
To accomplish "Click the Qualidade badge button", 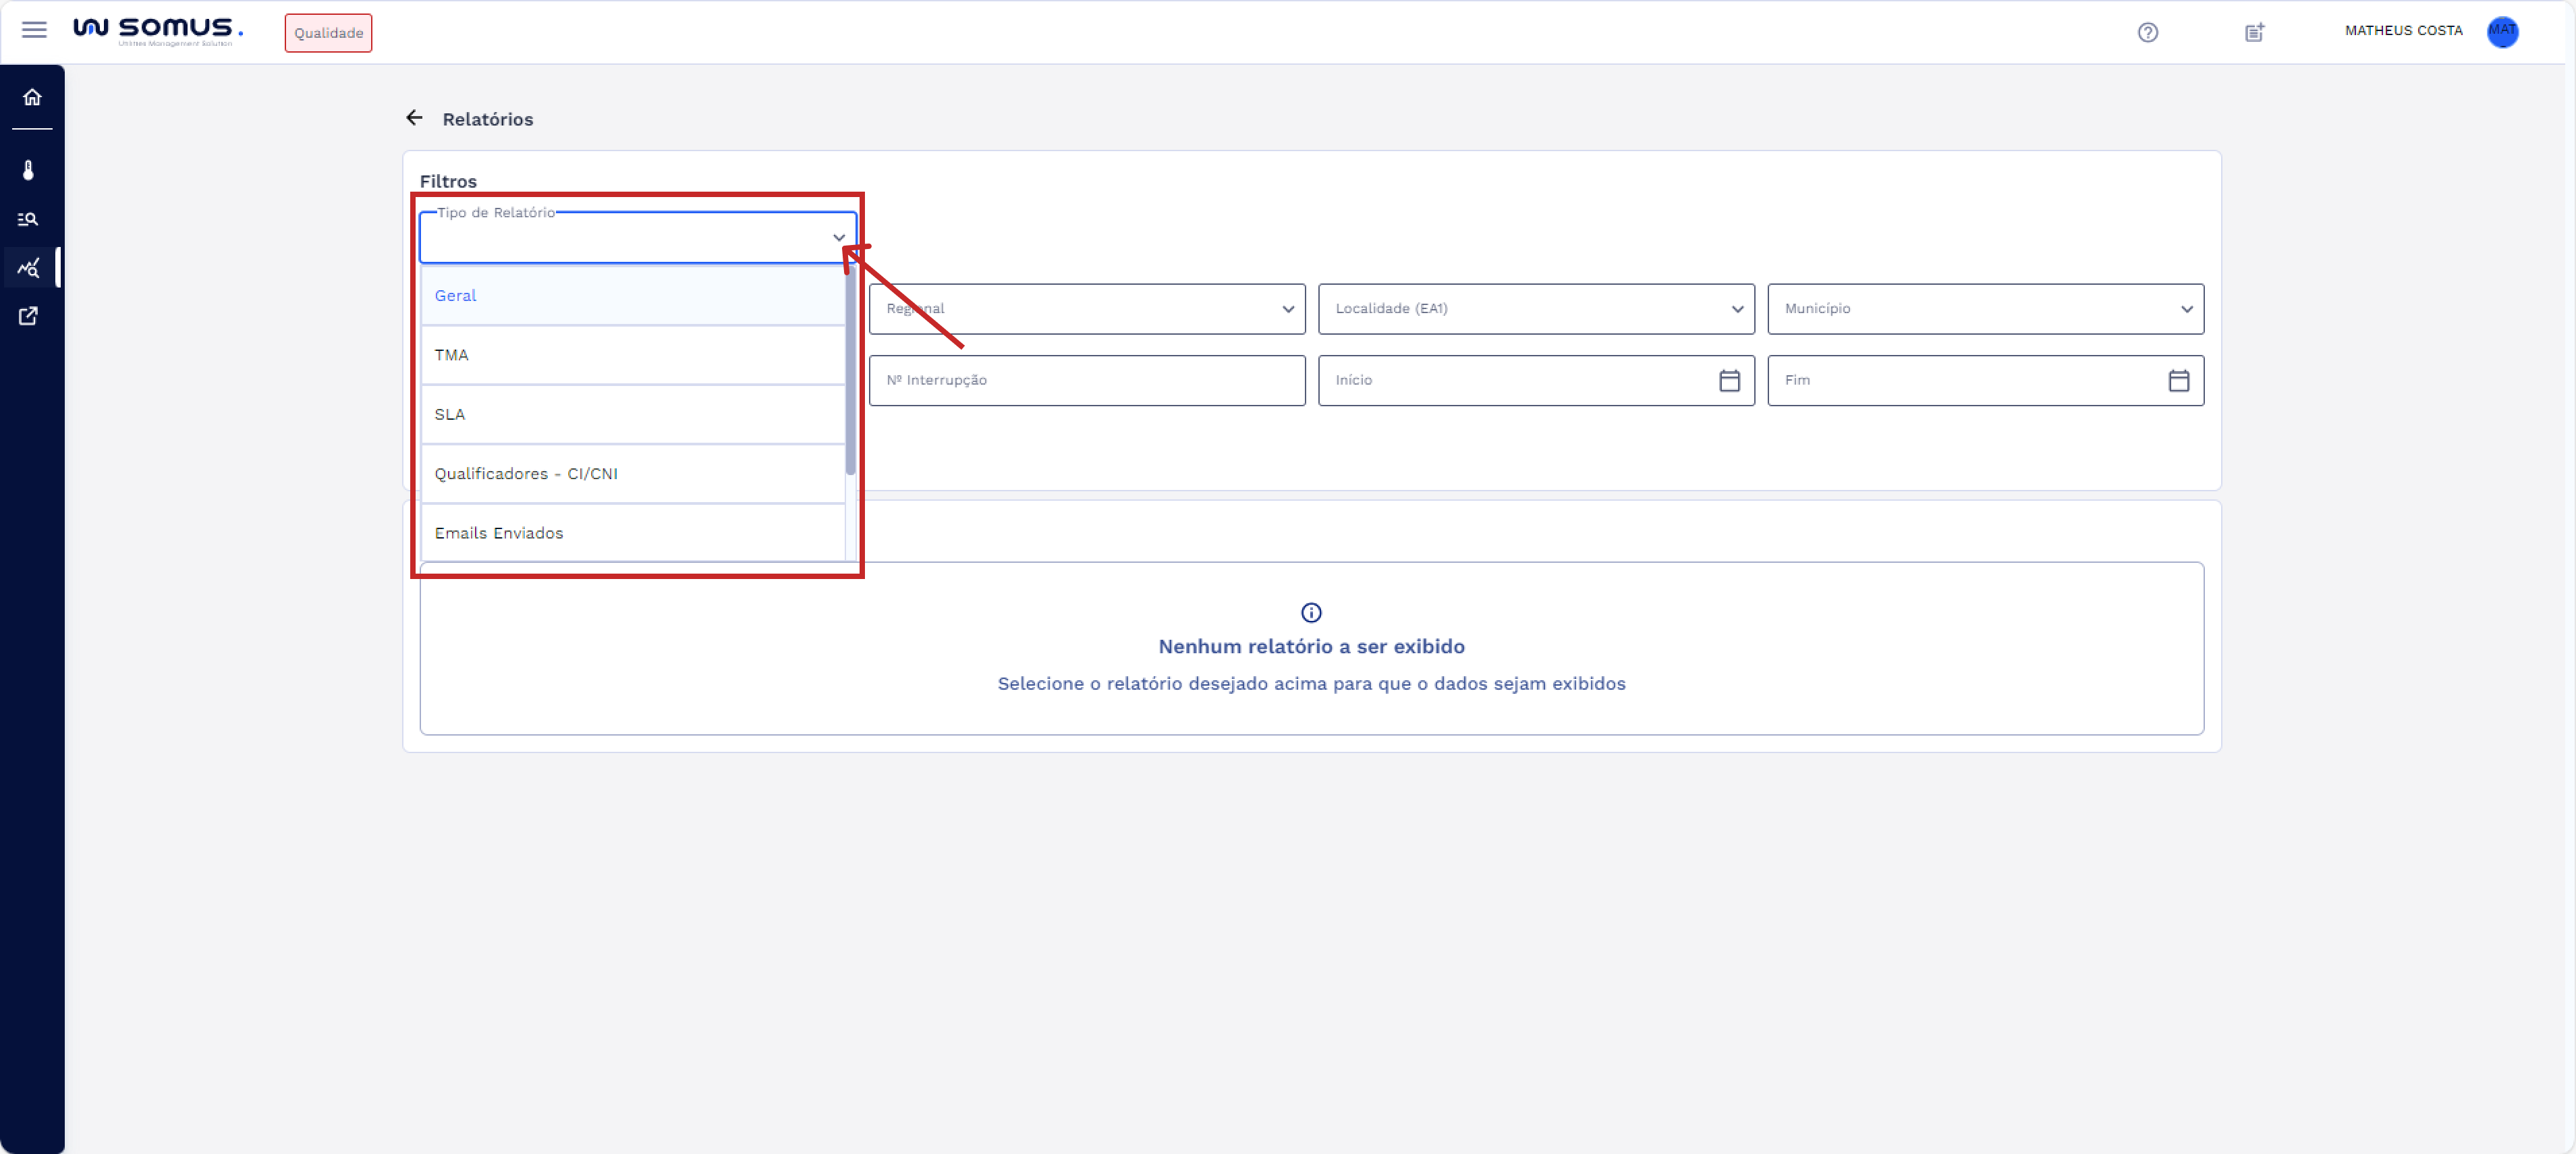I will [x=328, y=33].
